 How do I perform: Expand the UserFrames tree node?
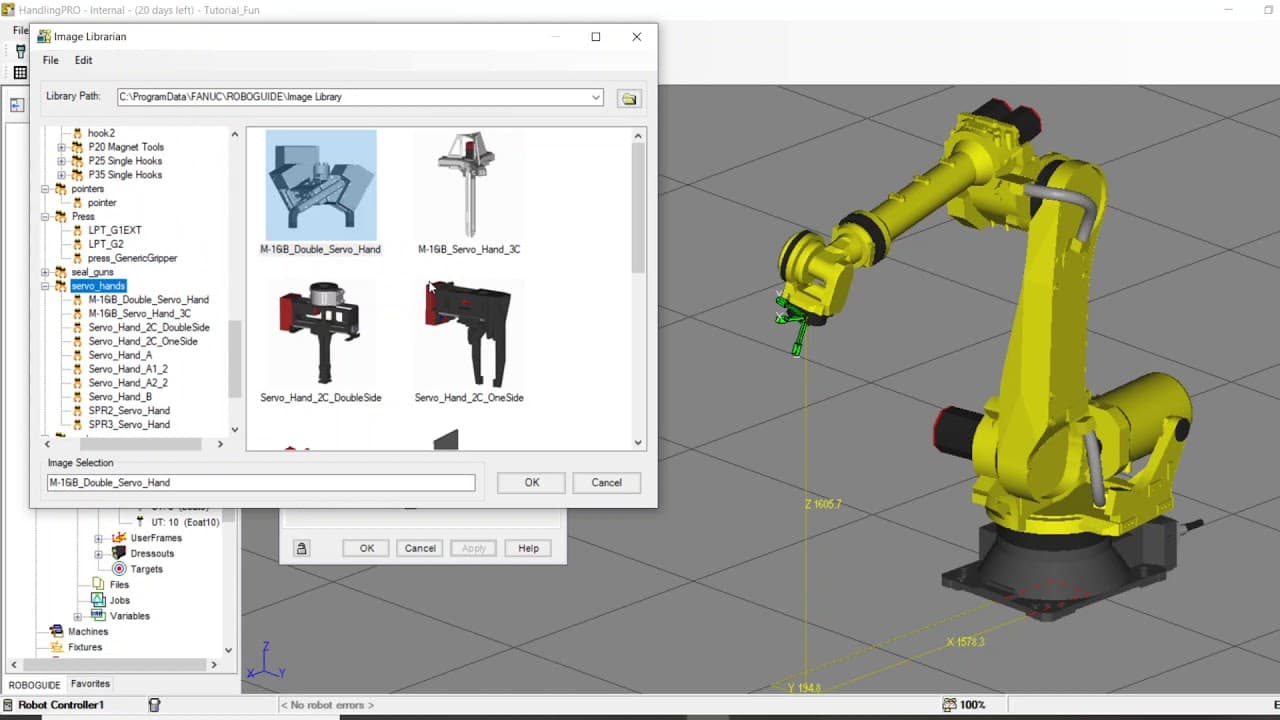(x=98, y=537)
